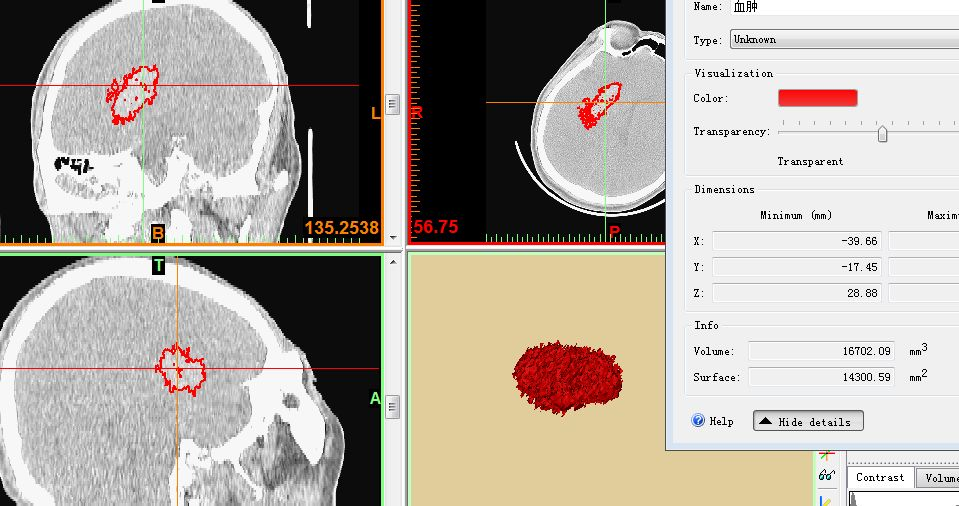Click the red hematoma 3D model
Screen dimensions: 959x506
tap(567, 377)
